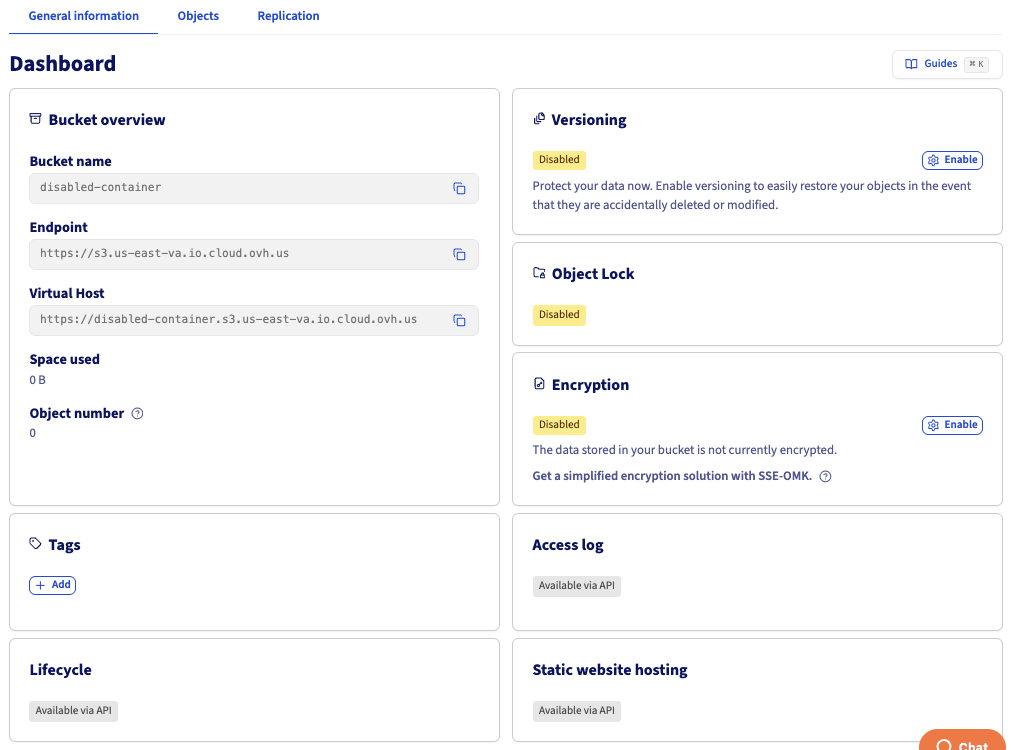Click the 'Protect your data now' description
Screen dimensions: 1011x750
pos(752,195)
